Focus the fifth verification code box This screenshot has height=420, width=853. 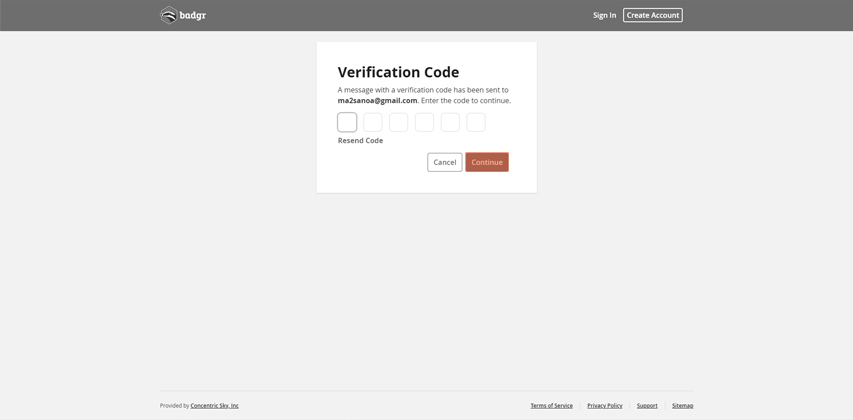coord(450,122)
